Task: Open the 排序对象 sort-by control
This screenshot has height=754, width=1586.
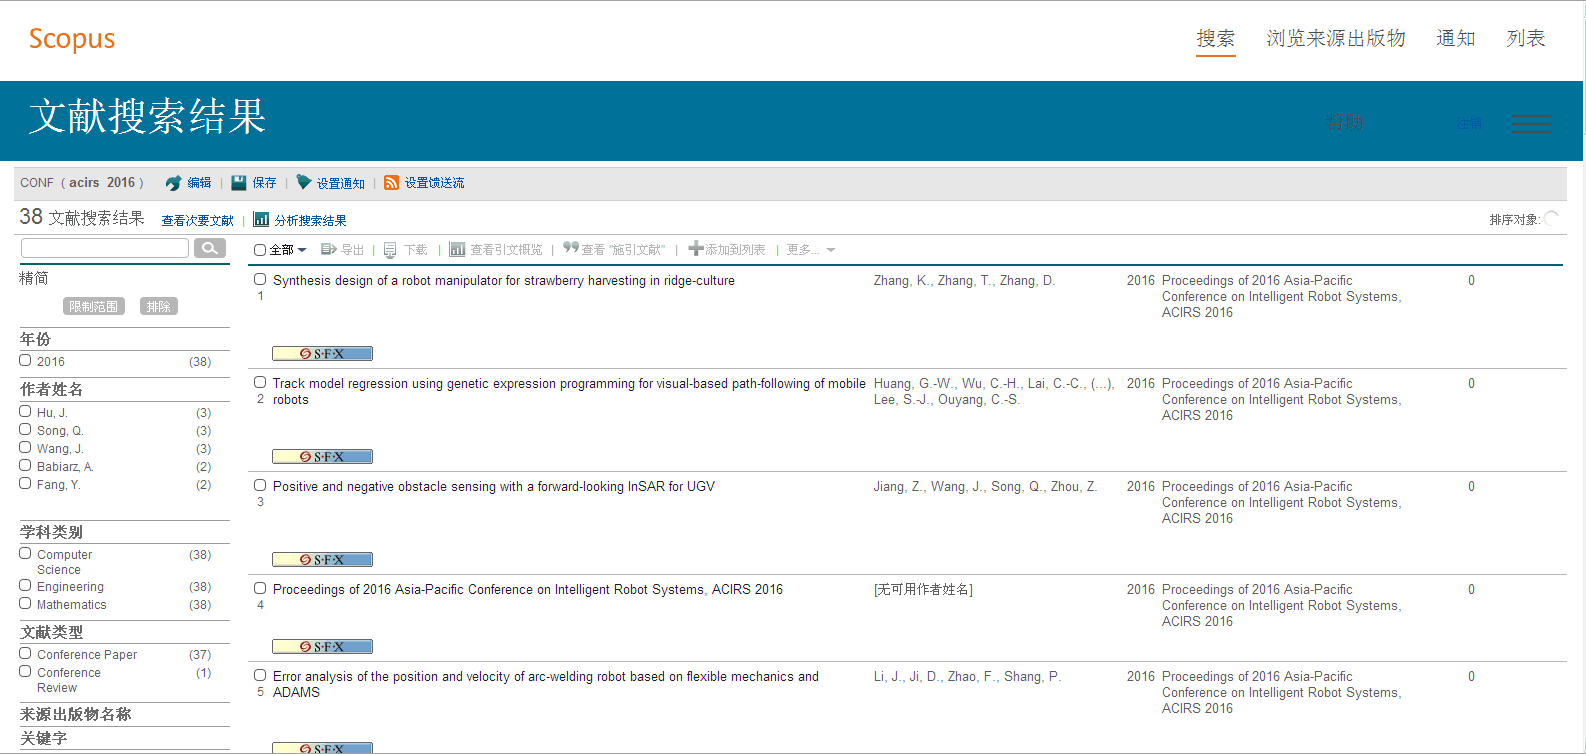Action: tap(1524, 219)
